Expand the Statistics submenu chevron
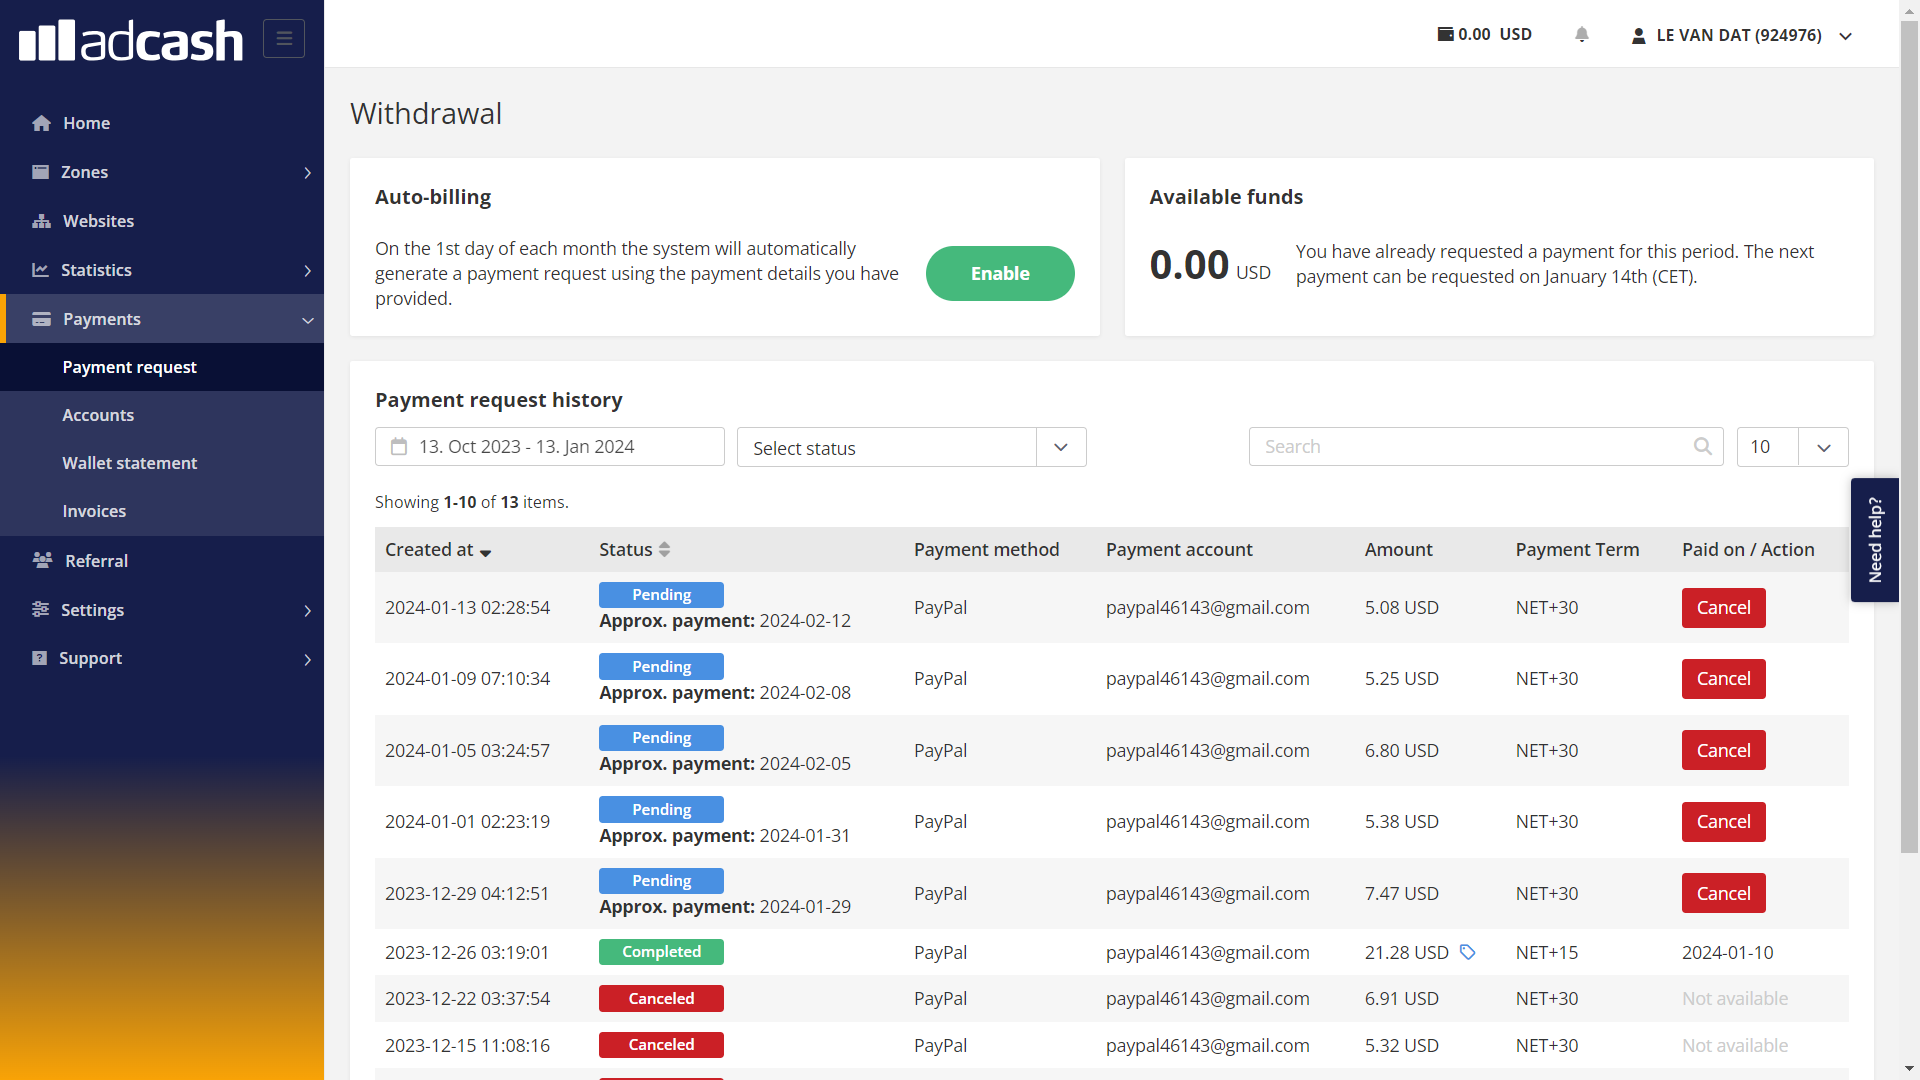Viewport: 1920px width, 1080px height. [x=307, y=270]
